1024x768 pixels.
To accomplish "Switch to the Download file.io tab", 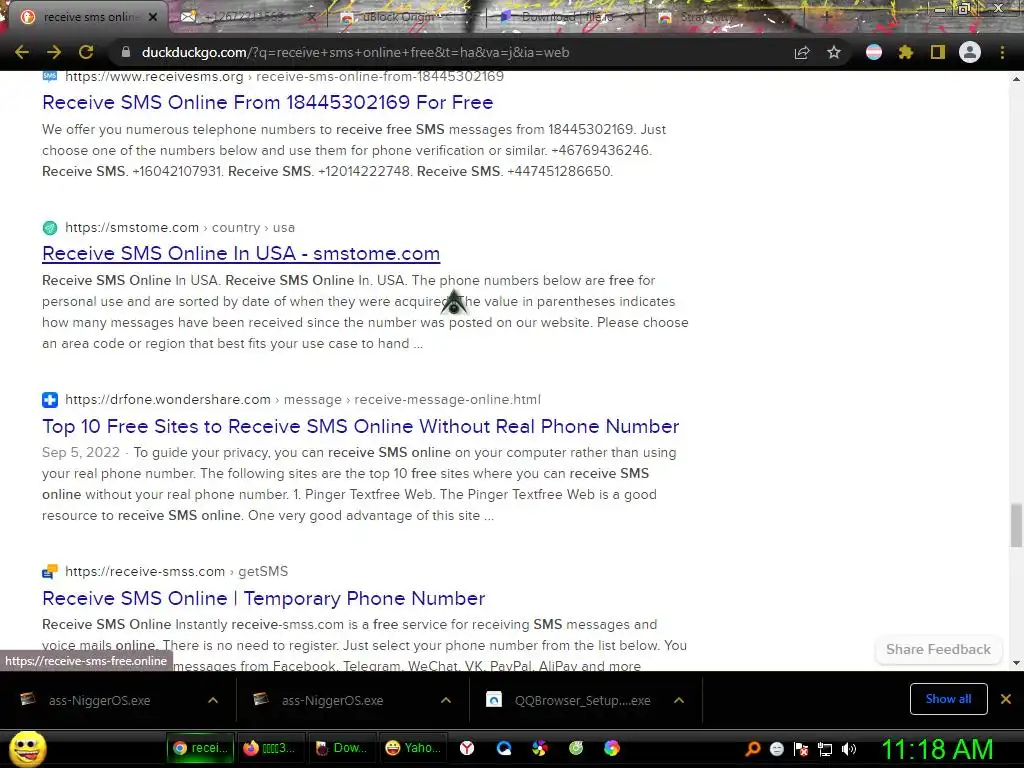I will 566,17.
